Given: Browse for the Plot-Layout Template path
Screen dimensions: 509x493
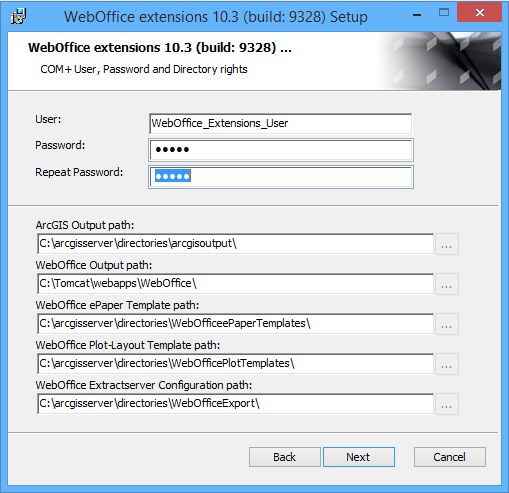Looking at the screenshot, I should click(x=447, y=364).
